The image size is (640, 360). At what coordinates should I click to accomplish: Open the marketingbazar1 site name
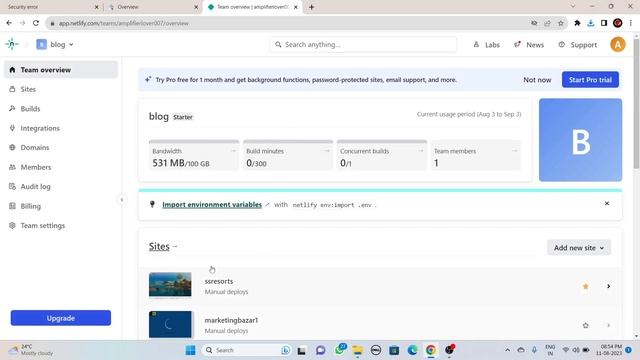point(231,320)
